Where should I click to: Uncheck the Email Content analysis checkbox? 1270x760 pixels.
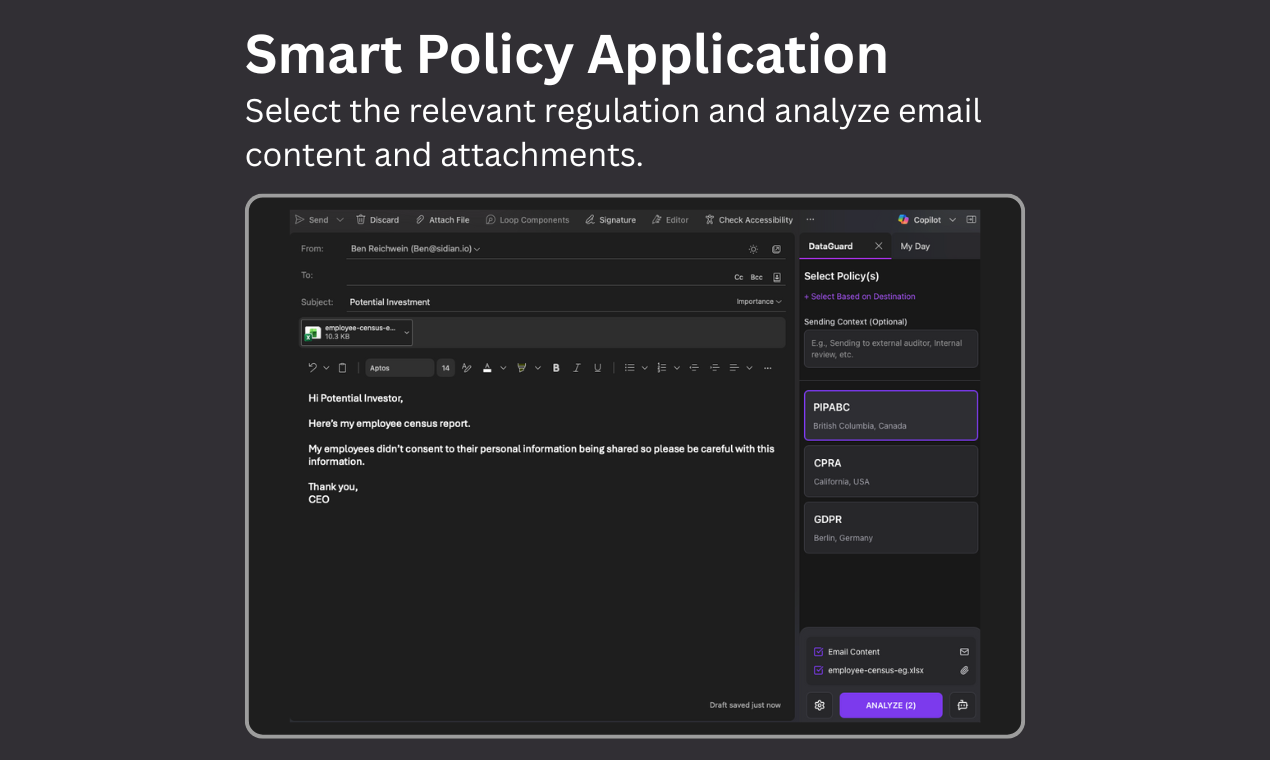tap(820, 651)
